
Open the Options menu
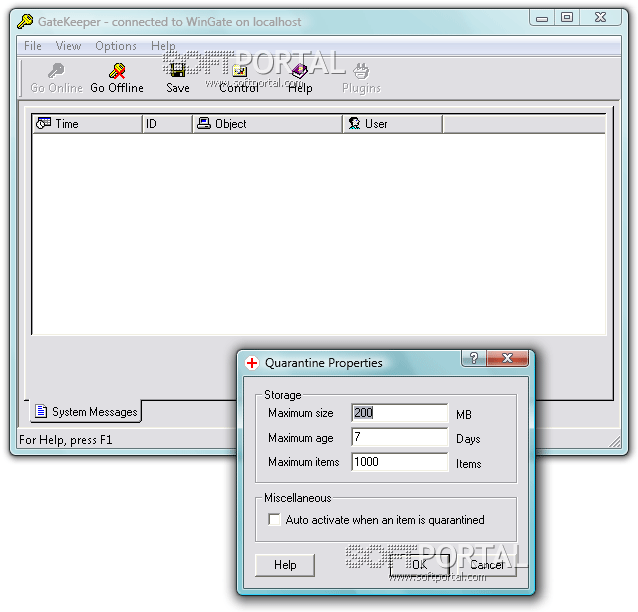tap(116, 46)
